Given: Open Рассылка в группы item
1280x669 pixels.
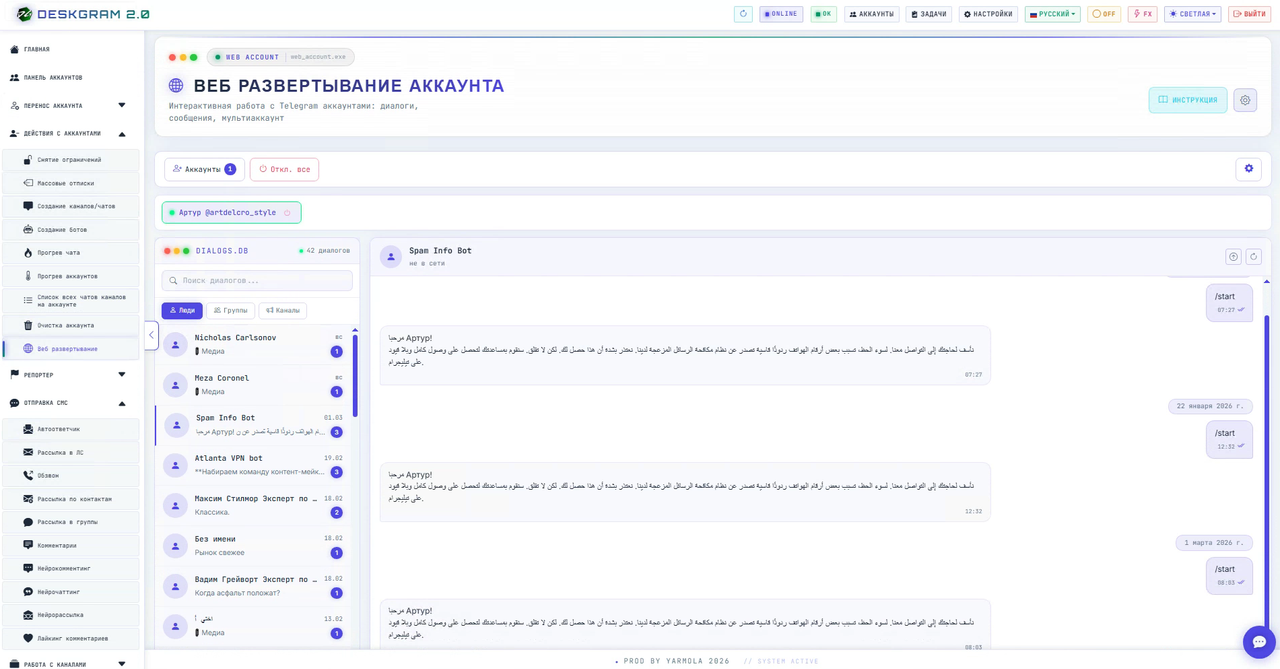Looking at the screenshot, I should coord(72,522).
